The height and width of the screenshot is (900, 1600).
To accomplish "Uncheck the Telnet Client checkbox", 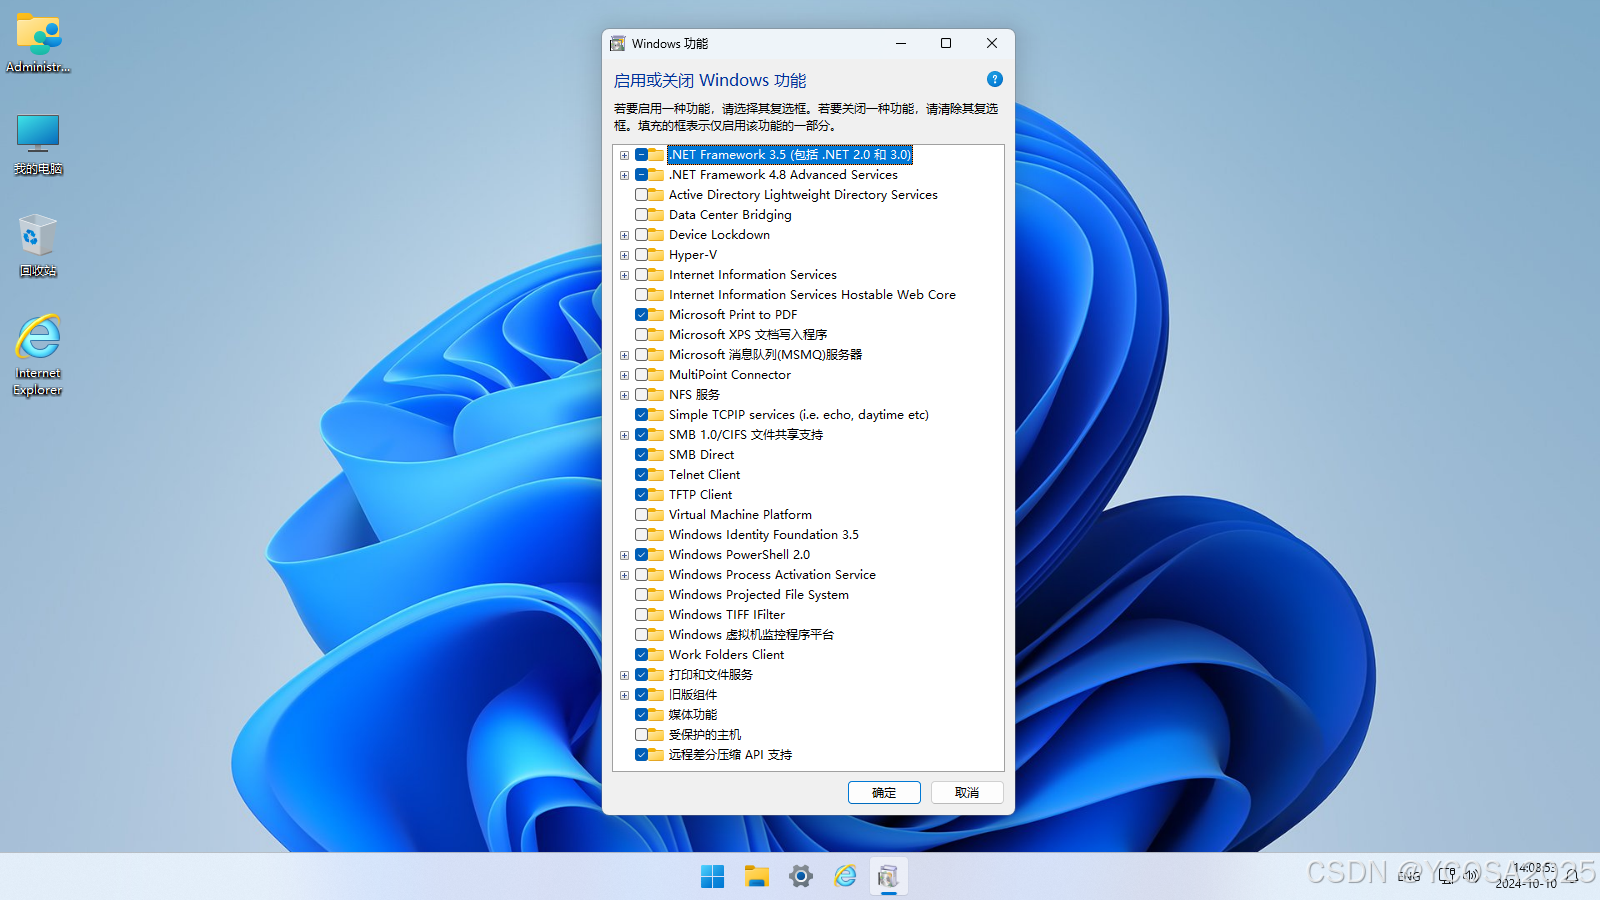I will pos(641,475).
